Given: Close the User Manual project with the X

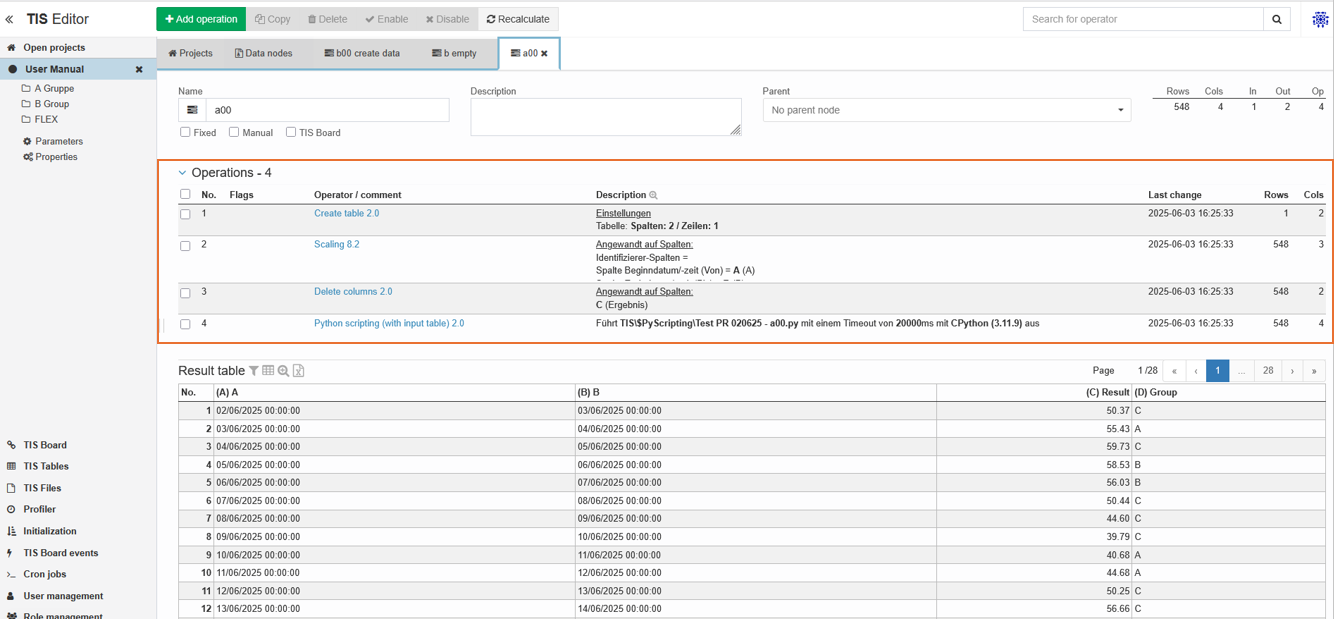Looking at the screenshot, I should pos(139,70).
